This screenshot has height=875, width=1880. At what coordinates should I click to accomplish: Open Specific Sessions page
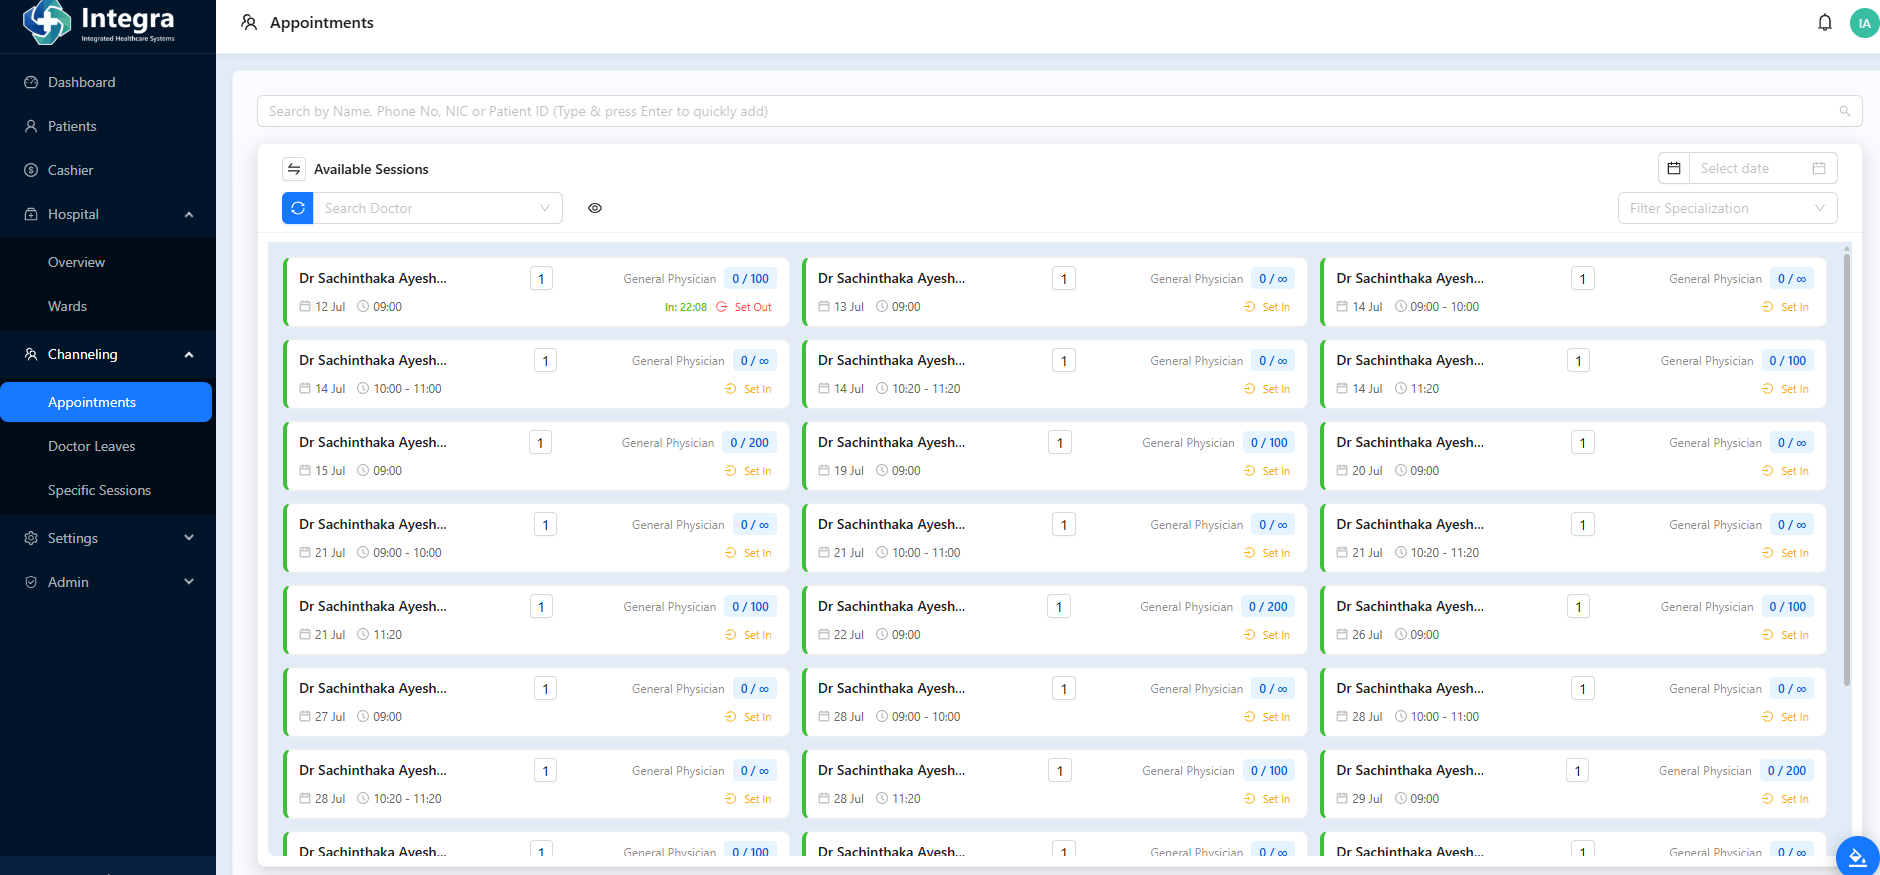coord(108,490)
